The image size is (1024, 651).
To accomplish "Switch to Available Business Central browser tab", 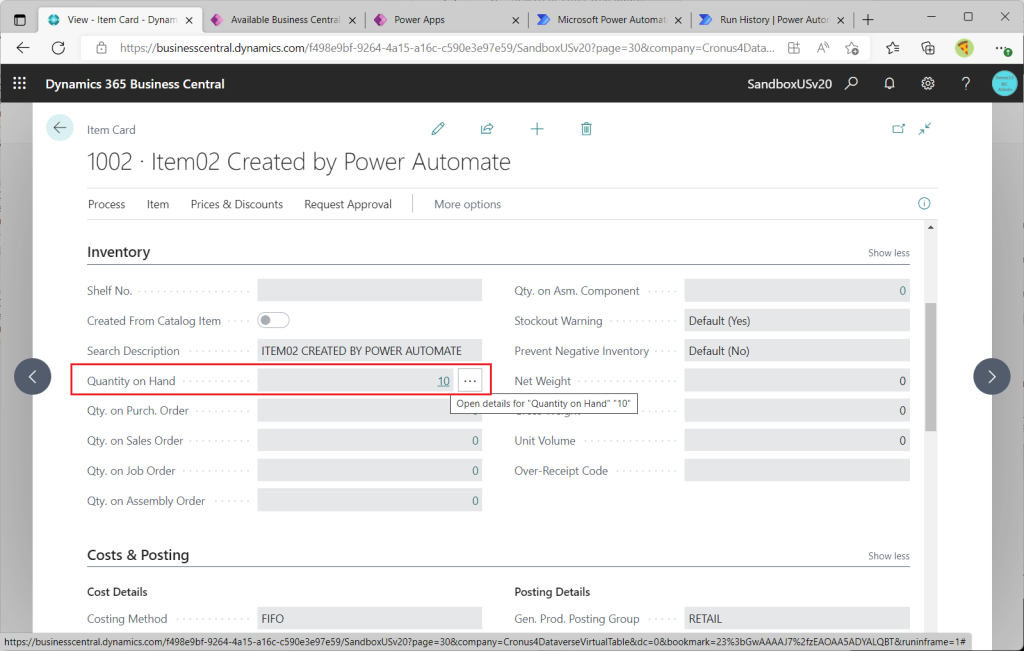I will pyautogui.click(x=283, y=20).
